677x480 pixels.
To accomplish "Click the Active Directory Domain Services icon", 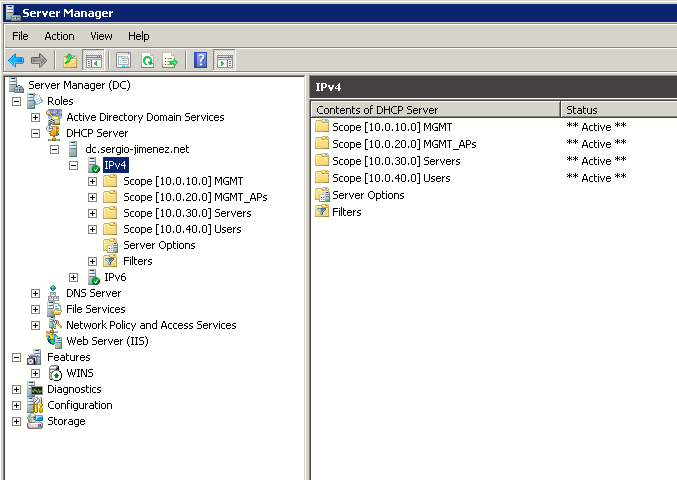I will coord(54,117).
